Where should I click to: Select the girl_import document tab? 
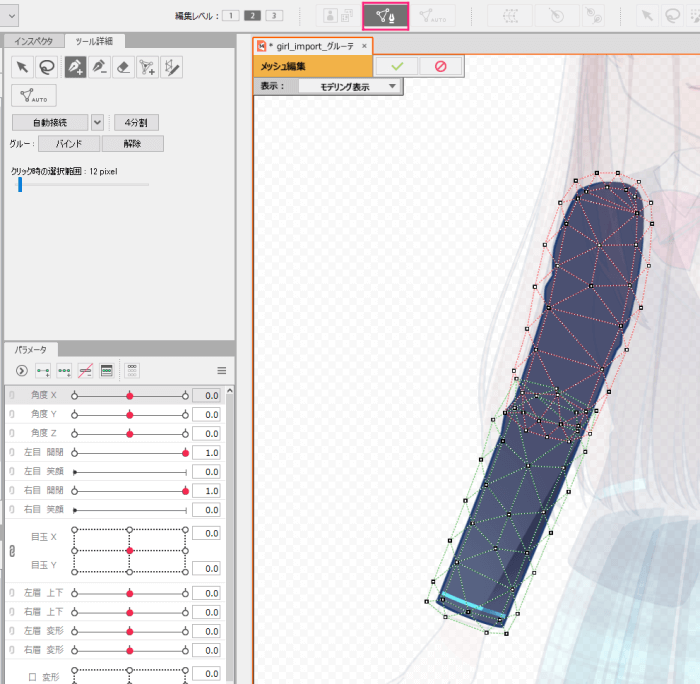click(x=312, y=46)
